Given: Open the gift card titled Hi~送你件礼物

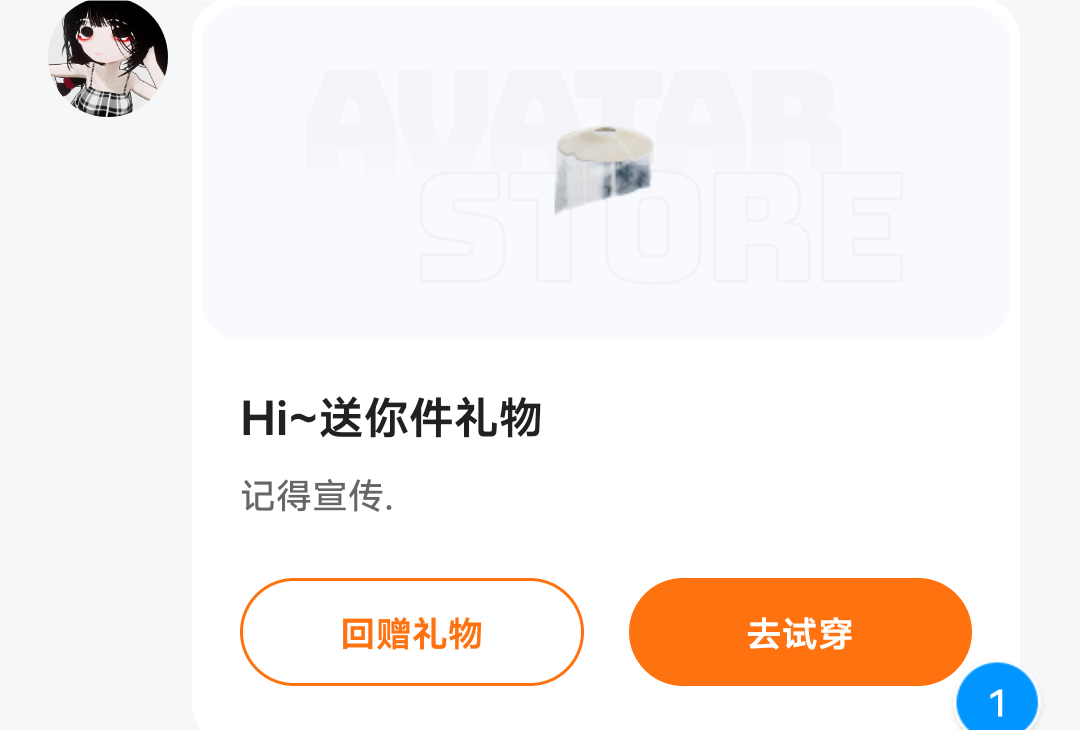Looking at the screenshot, I should pos(391,418).
